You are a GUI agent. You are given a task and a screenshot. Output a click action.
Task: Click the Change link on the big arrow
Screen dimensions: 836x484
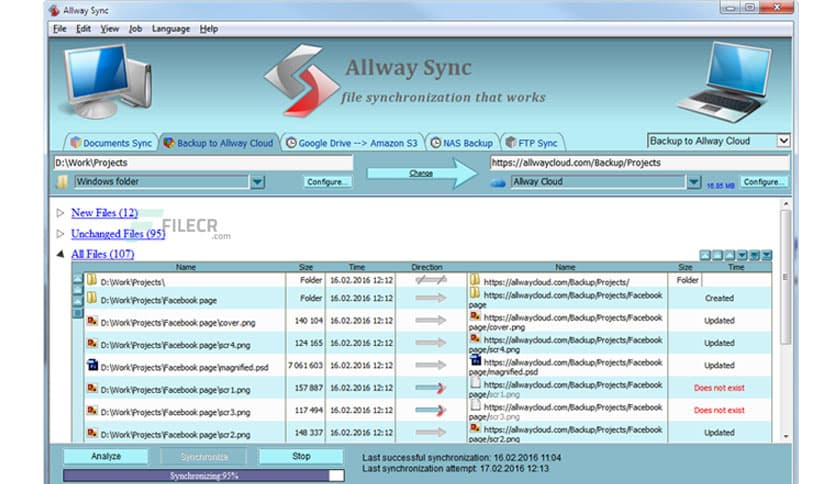tap(421, 173)
